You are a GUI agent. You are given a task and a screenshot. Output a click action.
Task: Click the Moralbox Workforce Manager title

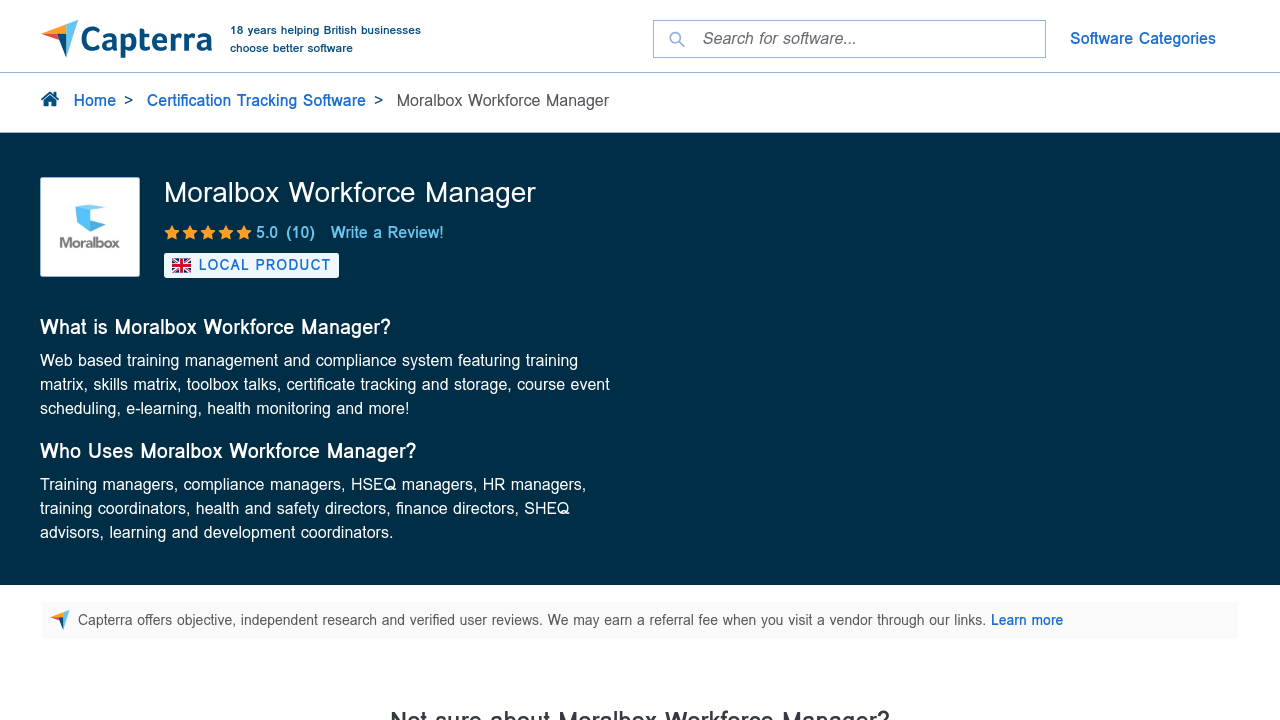tap(350, 193)
